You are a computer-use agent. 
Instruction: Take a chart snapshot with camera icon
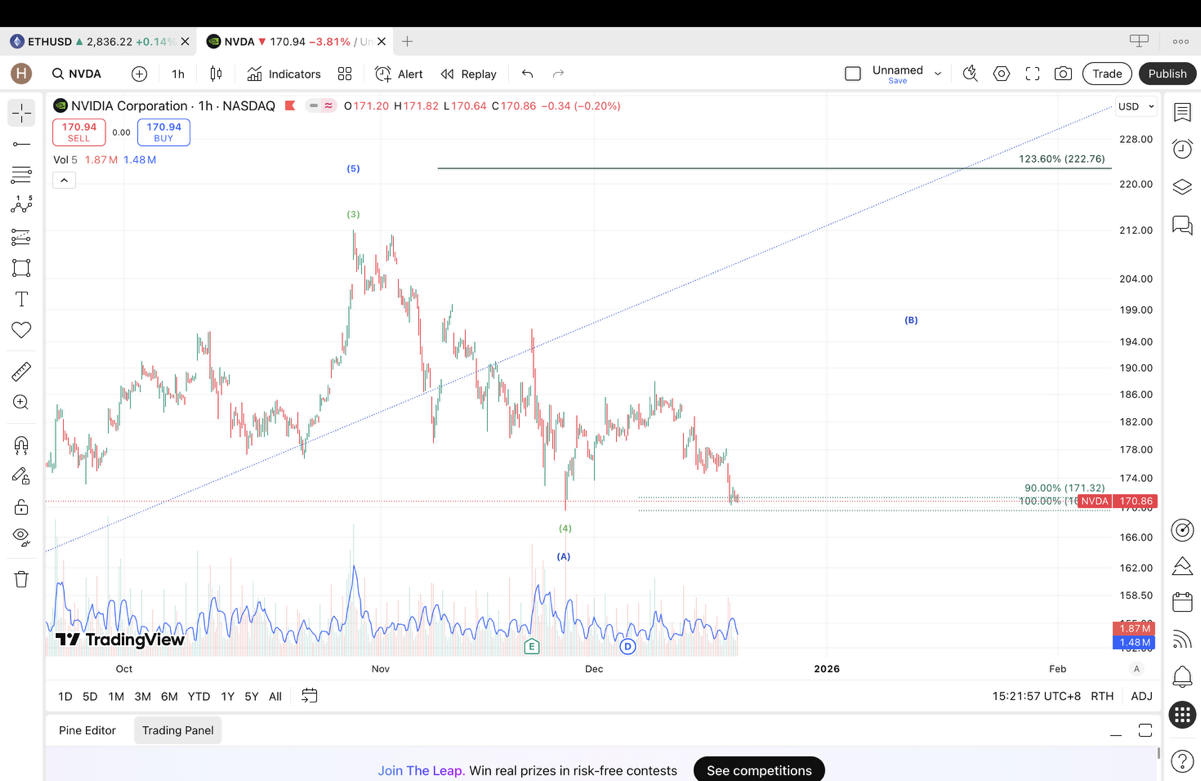click(1063, 74)
